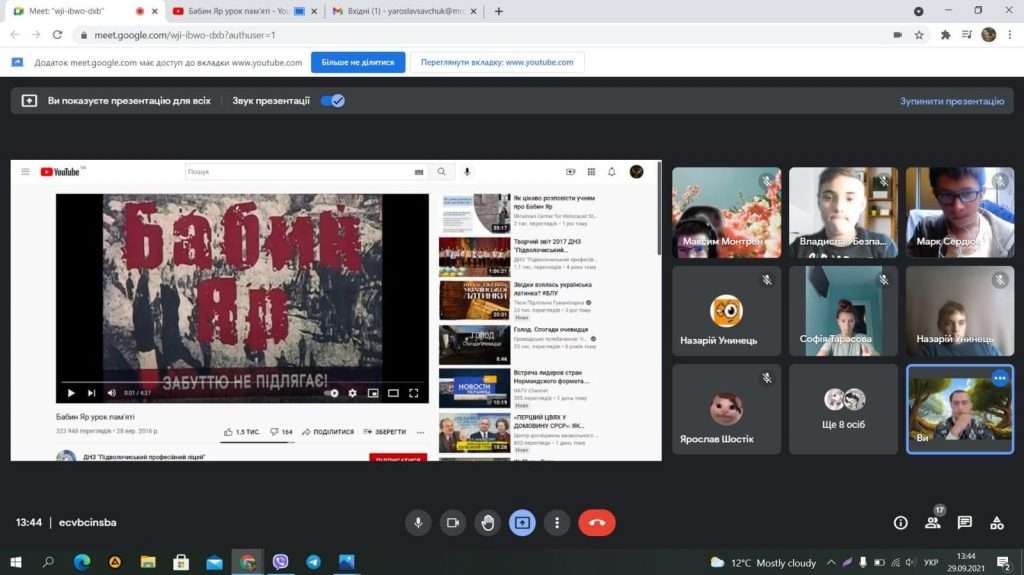Open the in-call chat panel
Image resolution: width=1024 pixels, height=575 pixels.
click(965, 523)
